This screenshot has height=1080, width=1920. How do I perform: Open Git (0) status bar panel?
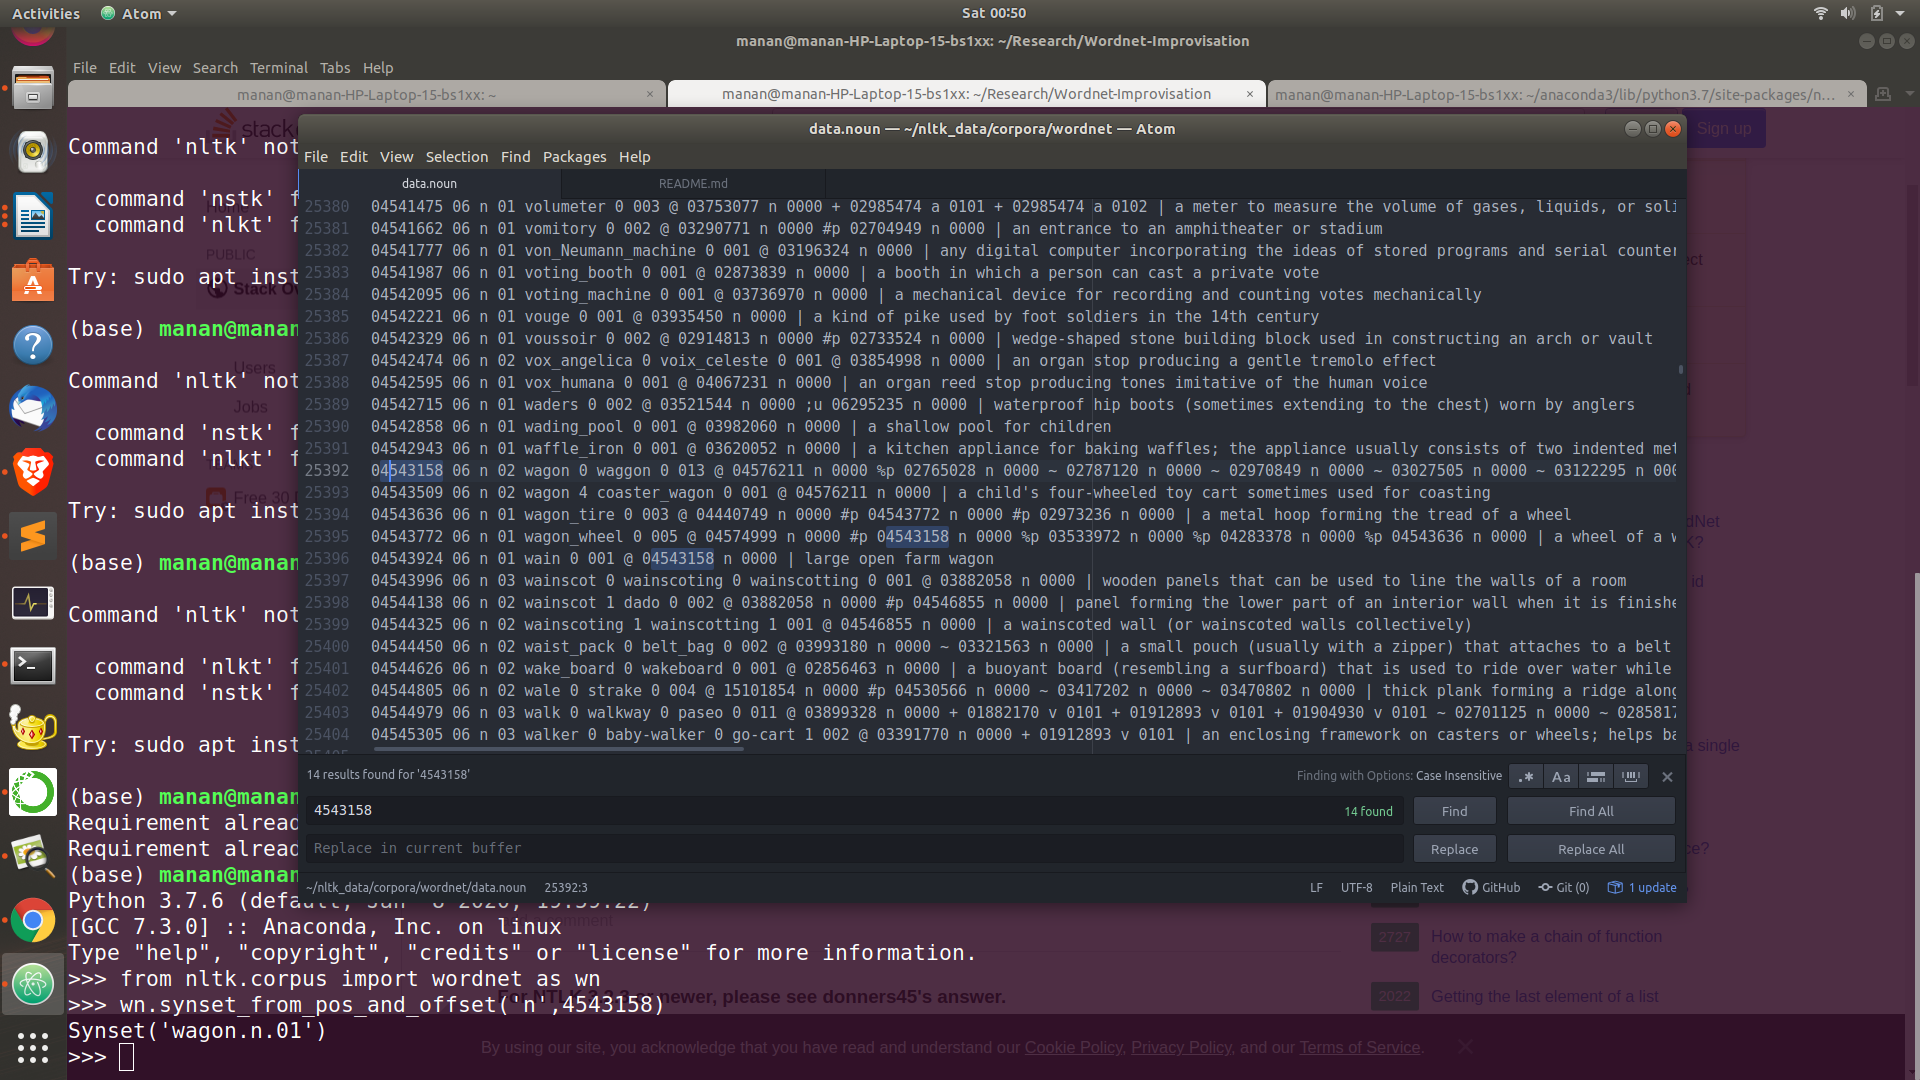tap(1564, 888)
